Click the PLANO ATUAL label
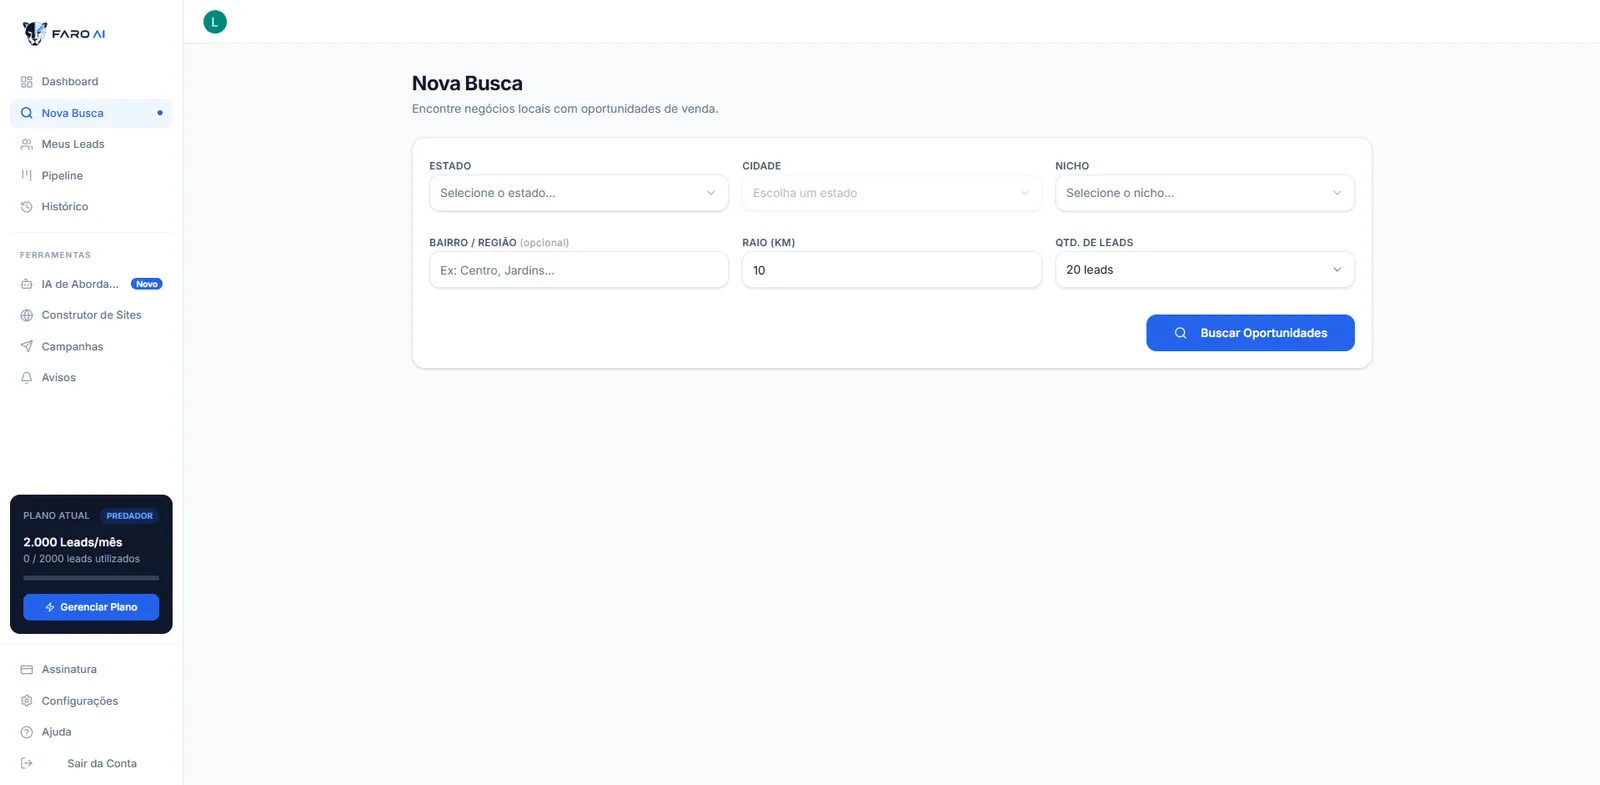Viewport: 1600px width, 785px height. (56, 516)
